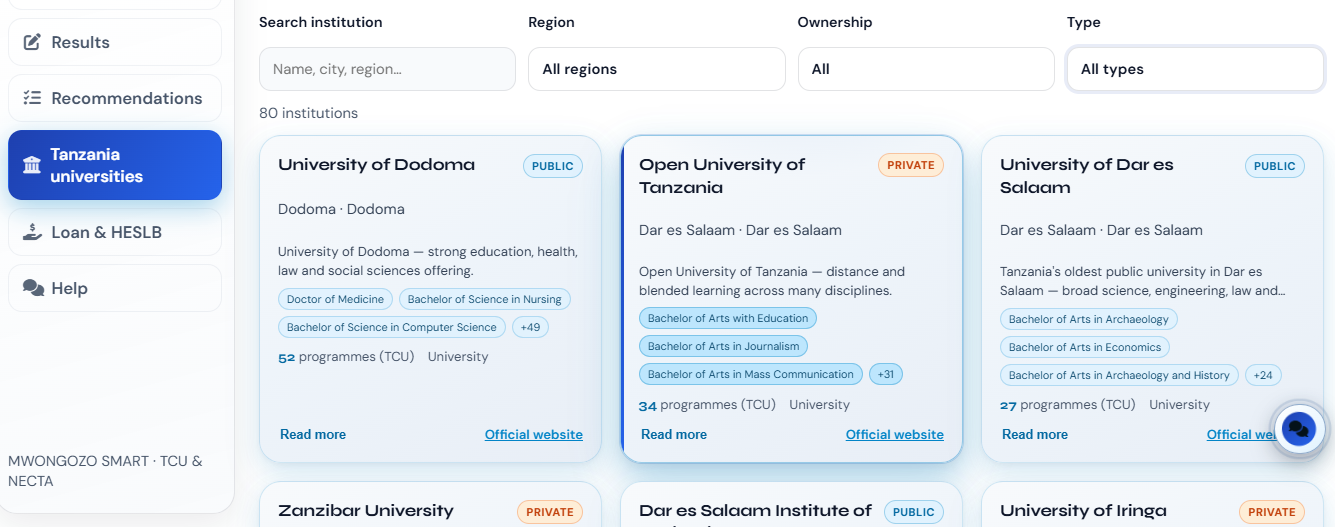Click PRIVATE badge on Zanzibar University

(x=550, y=512)
